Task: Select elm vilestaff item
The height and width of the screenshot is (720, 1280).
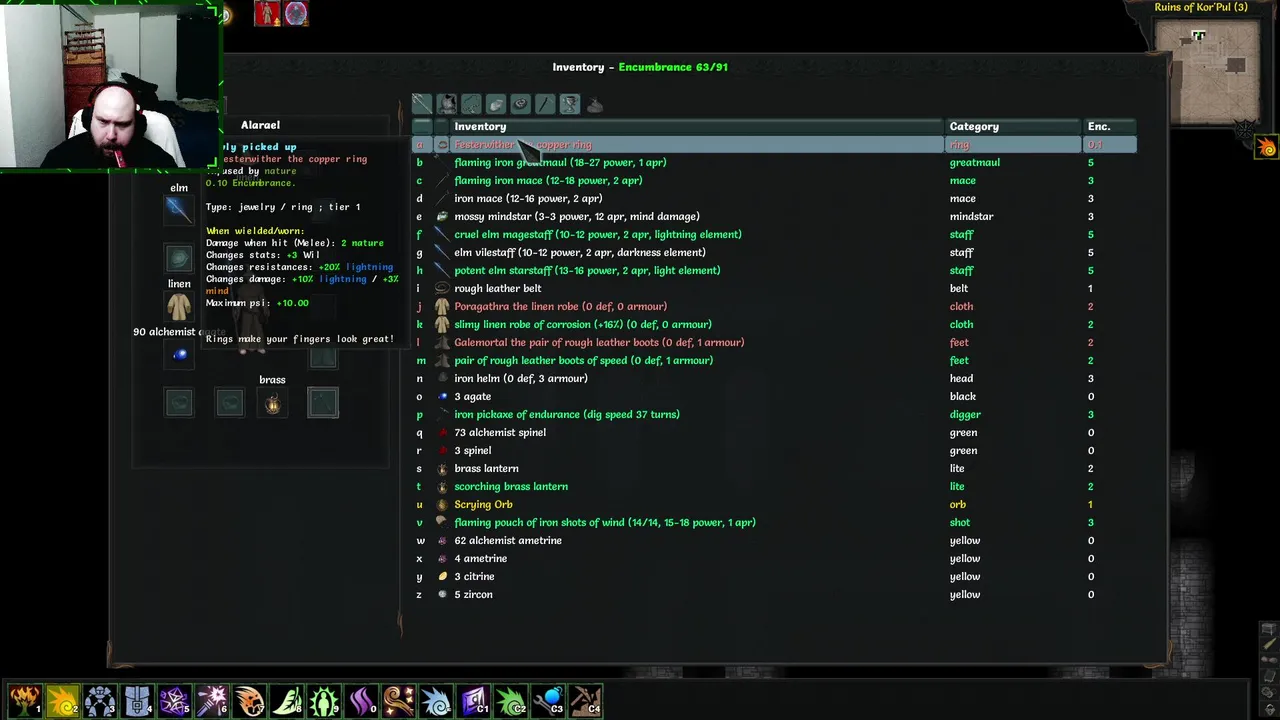Action: [774, 252]
